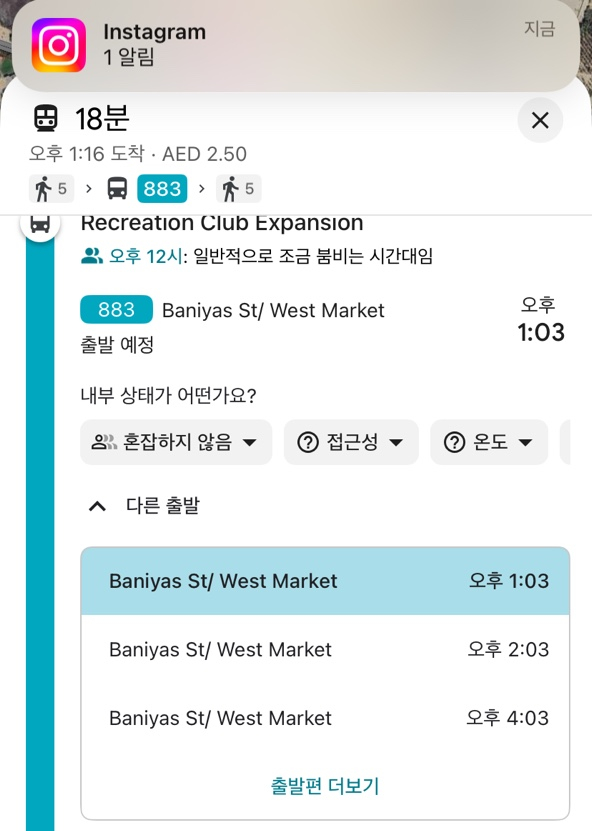Viewport: 592px width, 831px height.
Task: Select the 오후 4:03 Baniyas St departure
Action: (x=325, y=718)
